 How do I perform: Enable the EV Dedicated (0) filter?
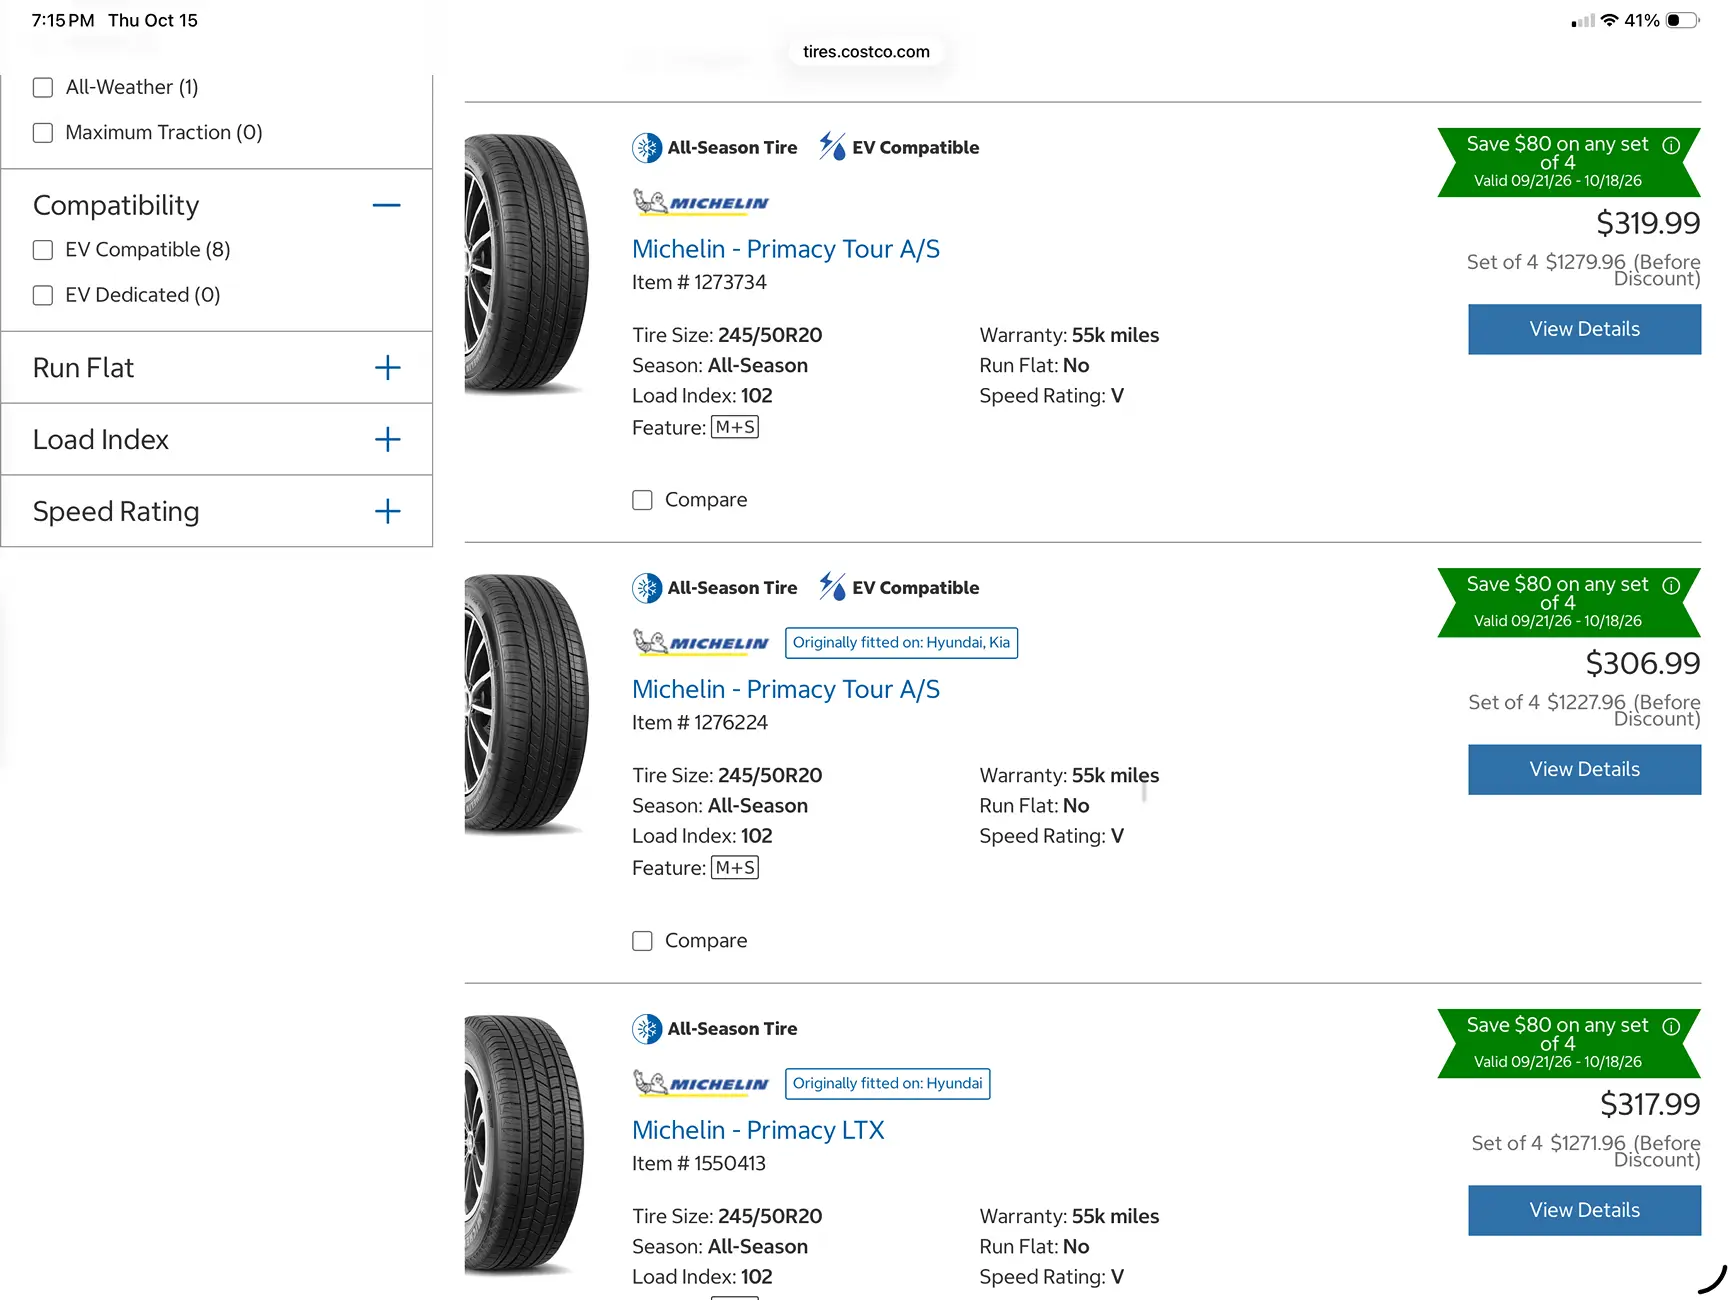tap(43, 295)
